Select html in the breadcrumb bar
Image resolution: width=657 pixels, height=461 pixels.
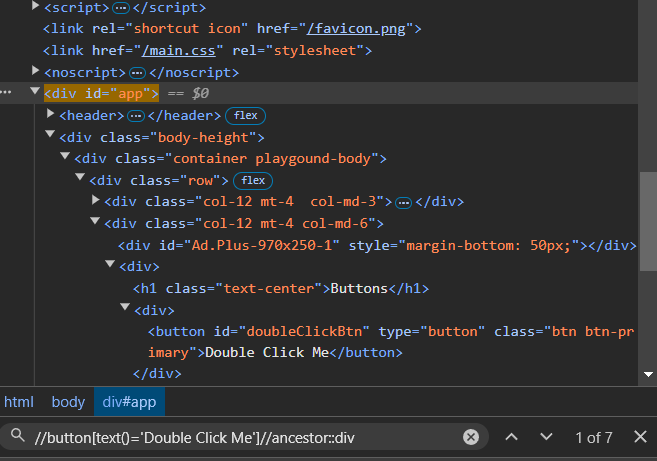[19, 402]
